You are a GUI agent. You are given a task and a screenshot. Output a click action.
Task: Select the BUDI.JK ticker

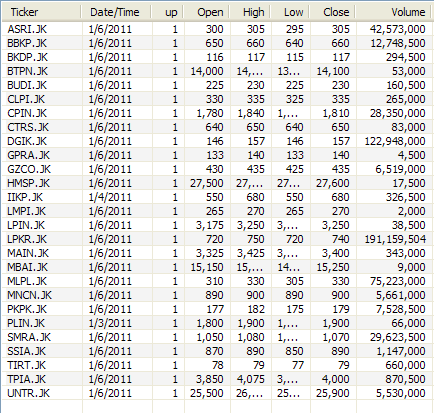coord(27,85)
